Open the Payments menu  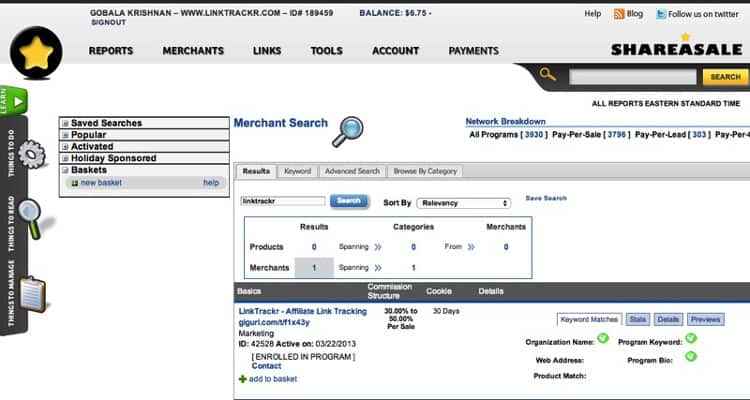click(x=474, y=51)
